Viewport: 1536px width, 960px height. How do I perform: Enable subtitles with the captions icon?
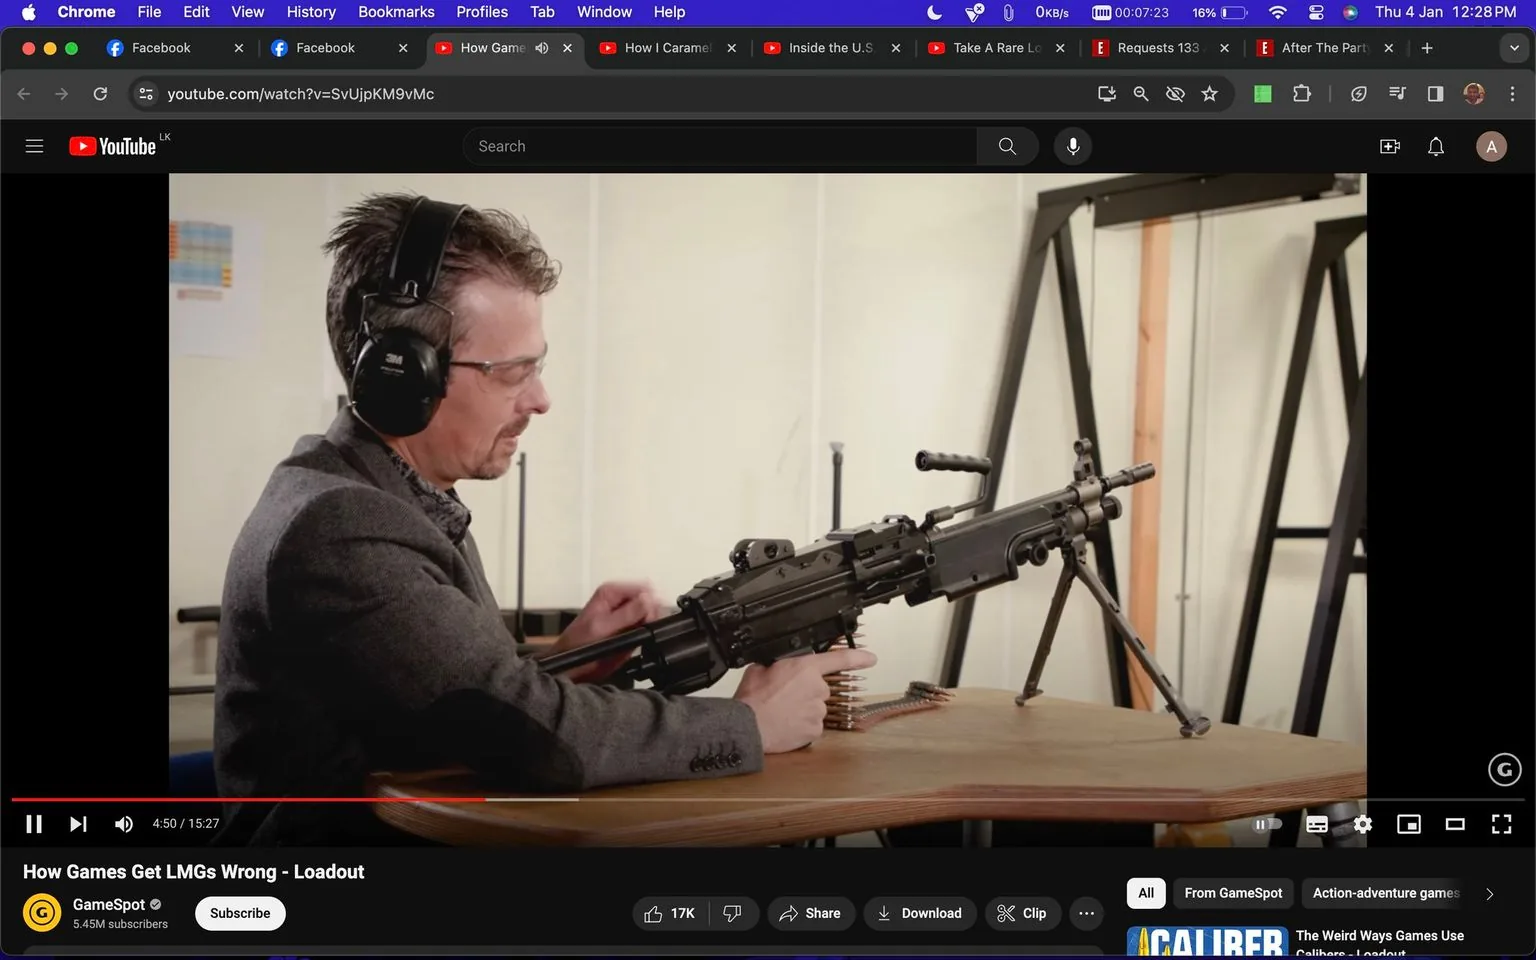[1316, 823]
